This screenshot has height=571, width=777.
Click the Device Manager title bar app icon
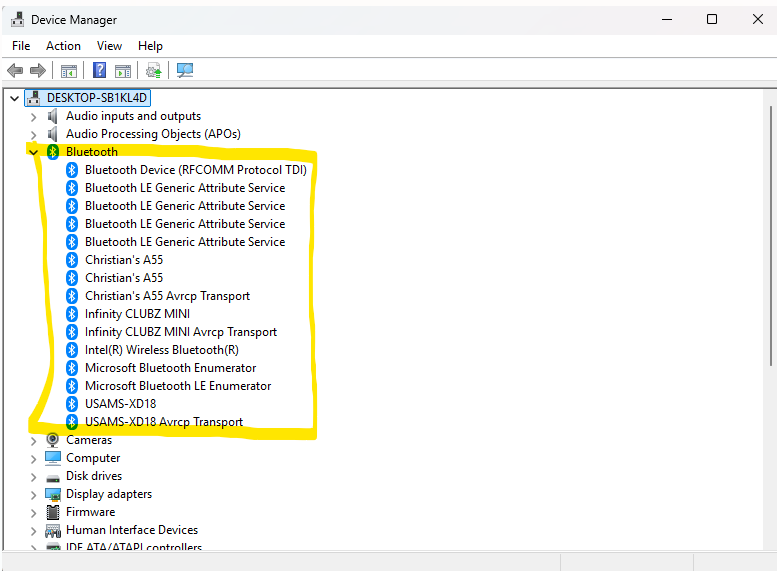[x=17, y=19]
